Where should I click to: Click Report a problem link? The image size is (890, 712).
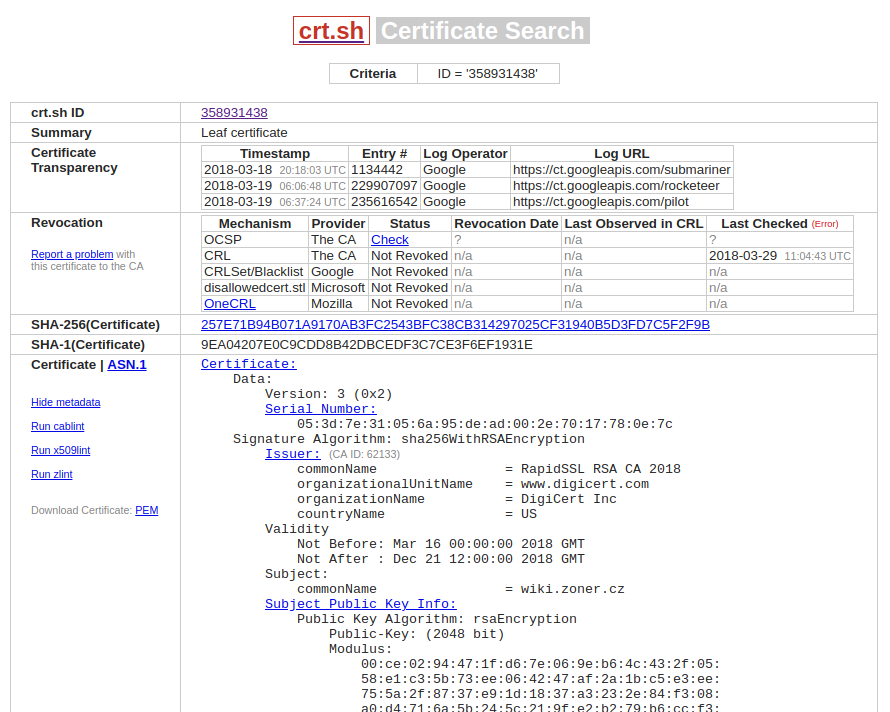[x=72, y=254]
